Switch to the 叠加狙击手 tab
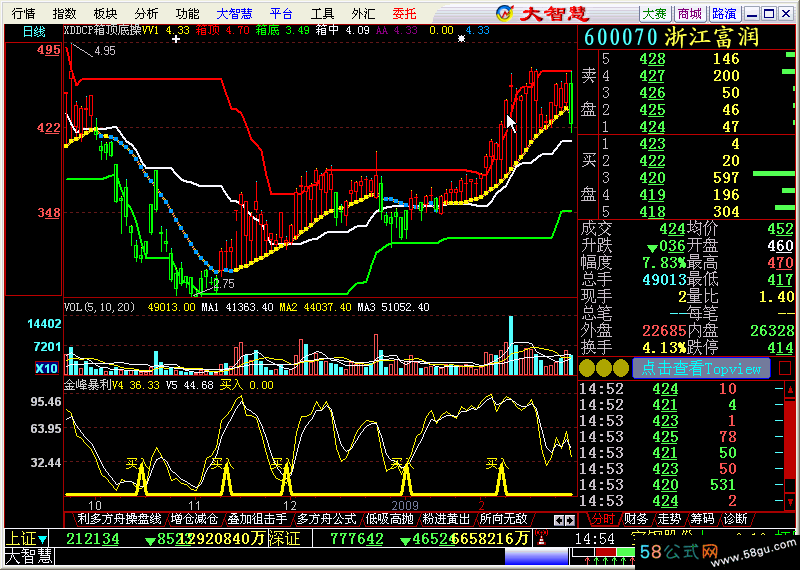The width and height of the screenshot is (800, 570). point(257,519)
